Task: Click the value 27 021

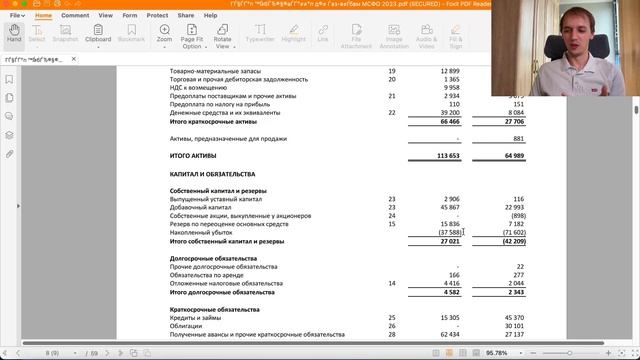Action: pos(450,241)
